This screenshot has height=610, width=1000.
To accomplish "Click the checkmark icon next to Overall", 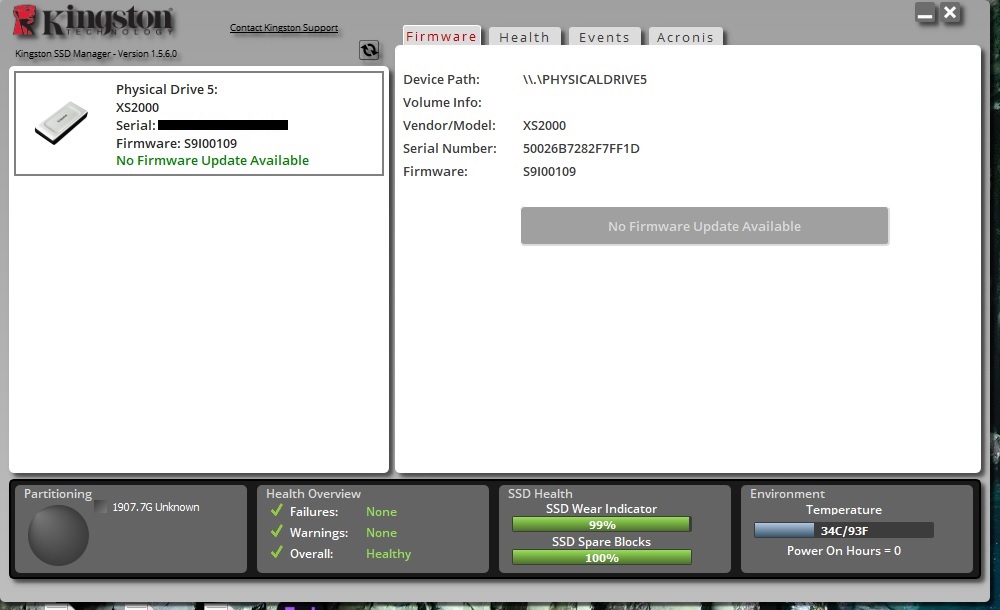I will coord(277,553).
